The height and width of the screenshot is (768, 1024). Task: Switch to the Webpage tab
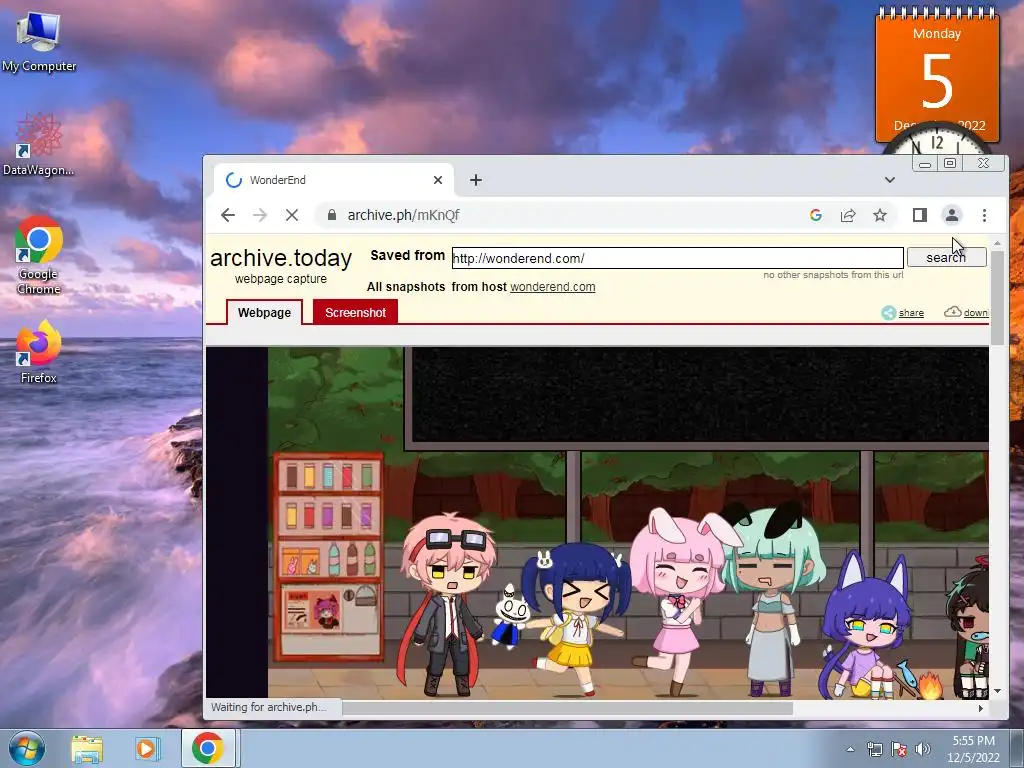pos(264,312)
